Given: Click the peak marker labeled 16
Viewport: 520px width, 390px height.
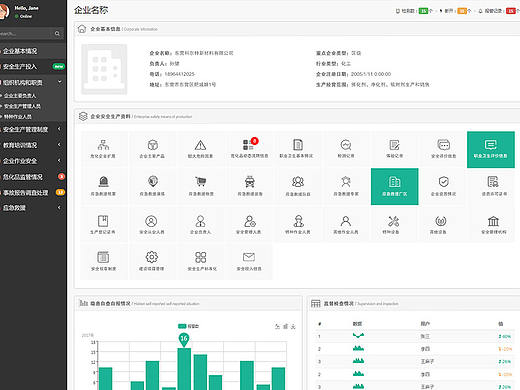Looking at the screenshot, I should (184, 339).
